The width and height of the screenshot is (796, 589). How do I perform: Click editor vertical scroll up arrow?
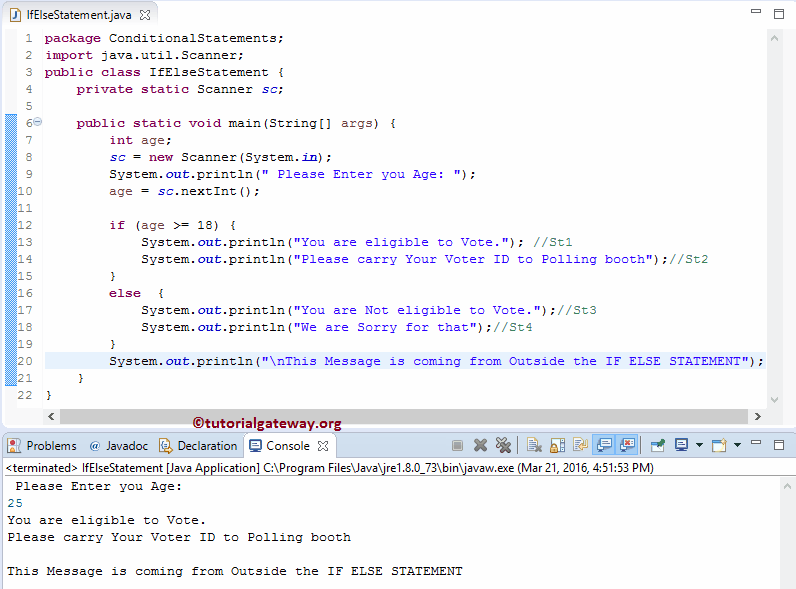pos(774,38)
